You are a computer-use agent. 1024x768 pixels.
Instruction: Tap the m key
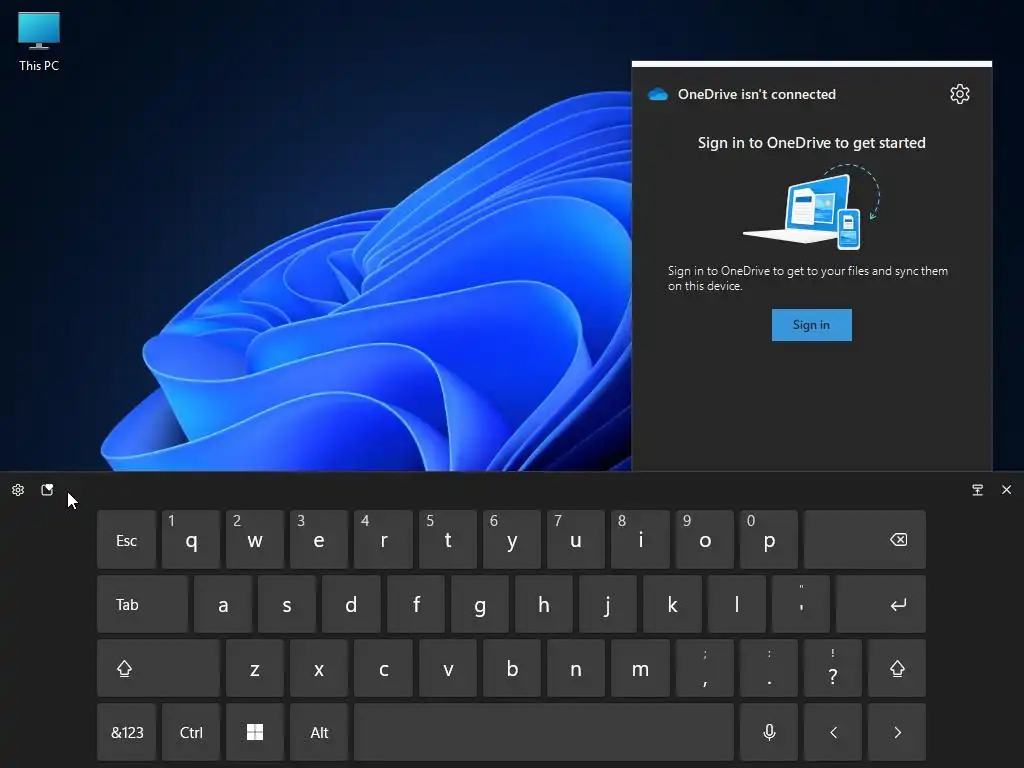click(x=640, y=668)
